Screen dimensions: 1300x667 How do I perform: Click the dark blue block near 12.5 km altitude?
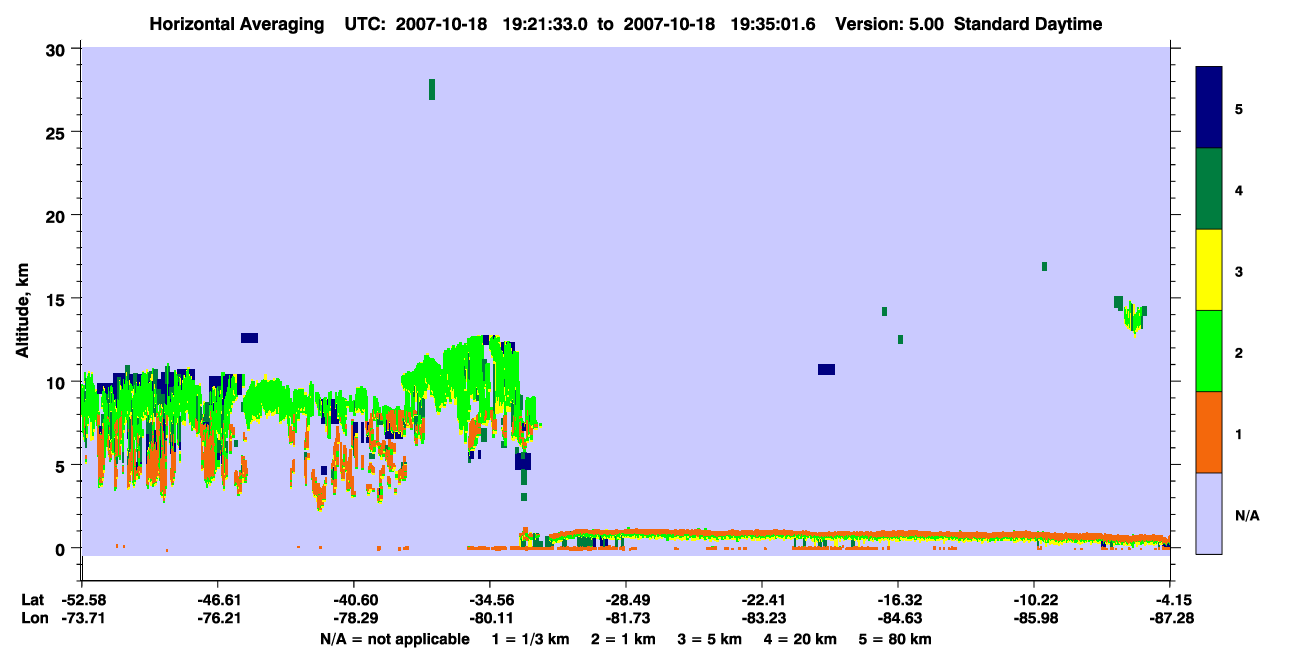click(249, 338)
